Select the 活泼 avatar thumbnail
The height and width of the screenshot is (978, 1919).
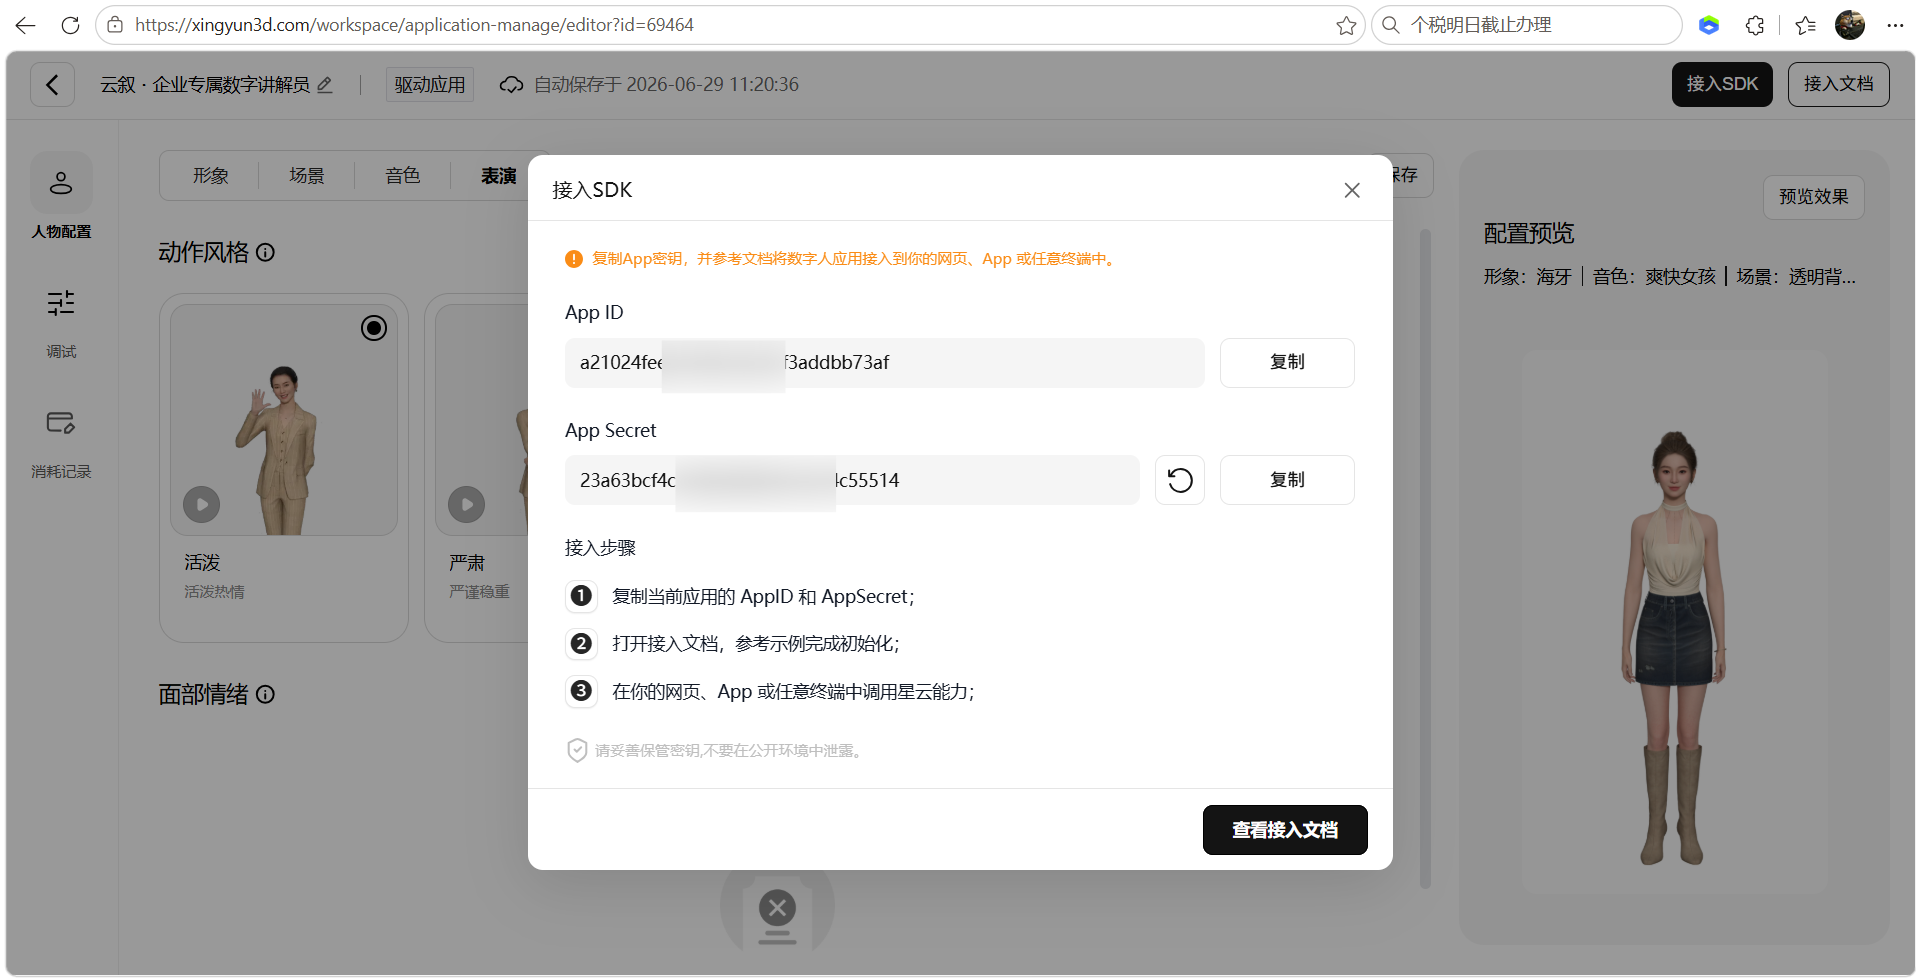click(284, 420)
